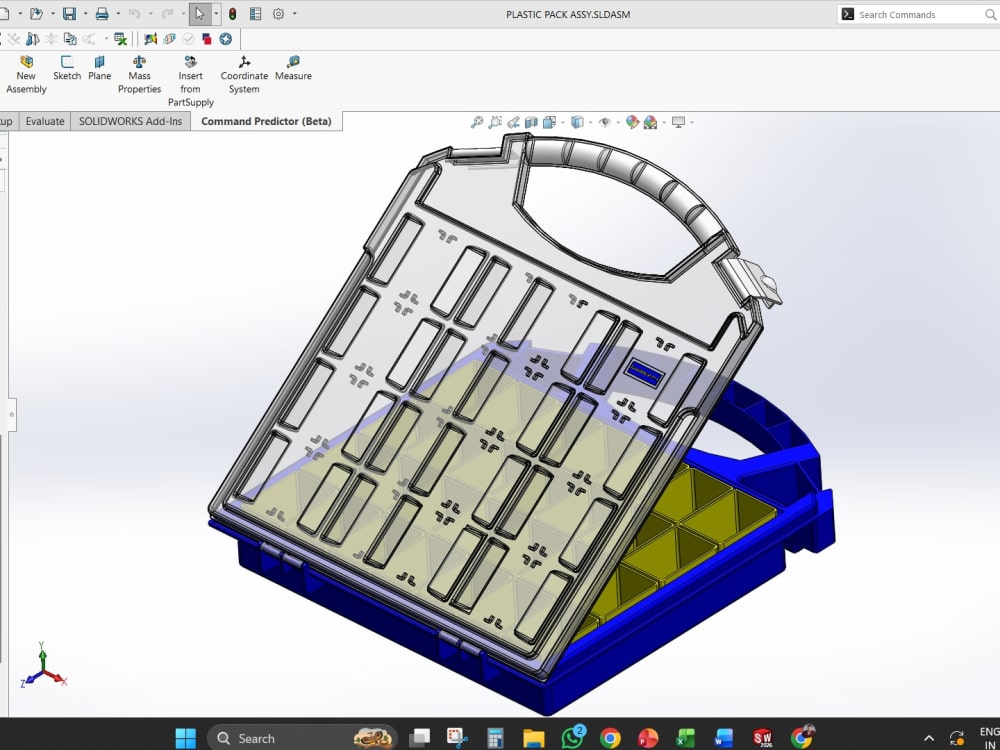Click the copy-with-question documents icon
1000x750 pixels.
coord(70,39)
